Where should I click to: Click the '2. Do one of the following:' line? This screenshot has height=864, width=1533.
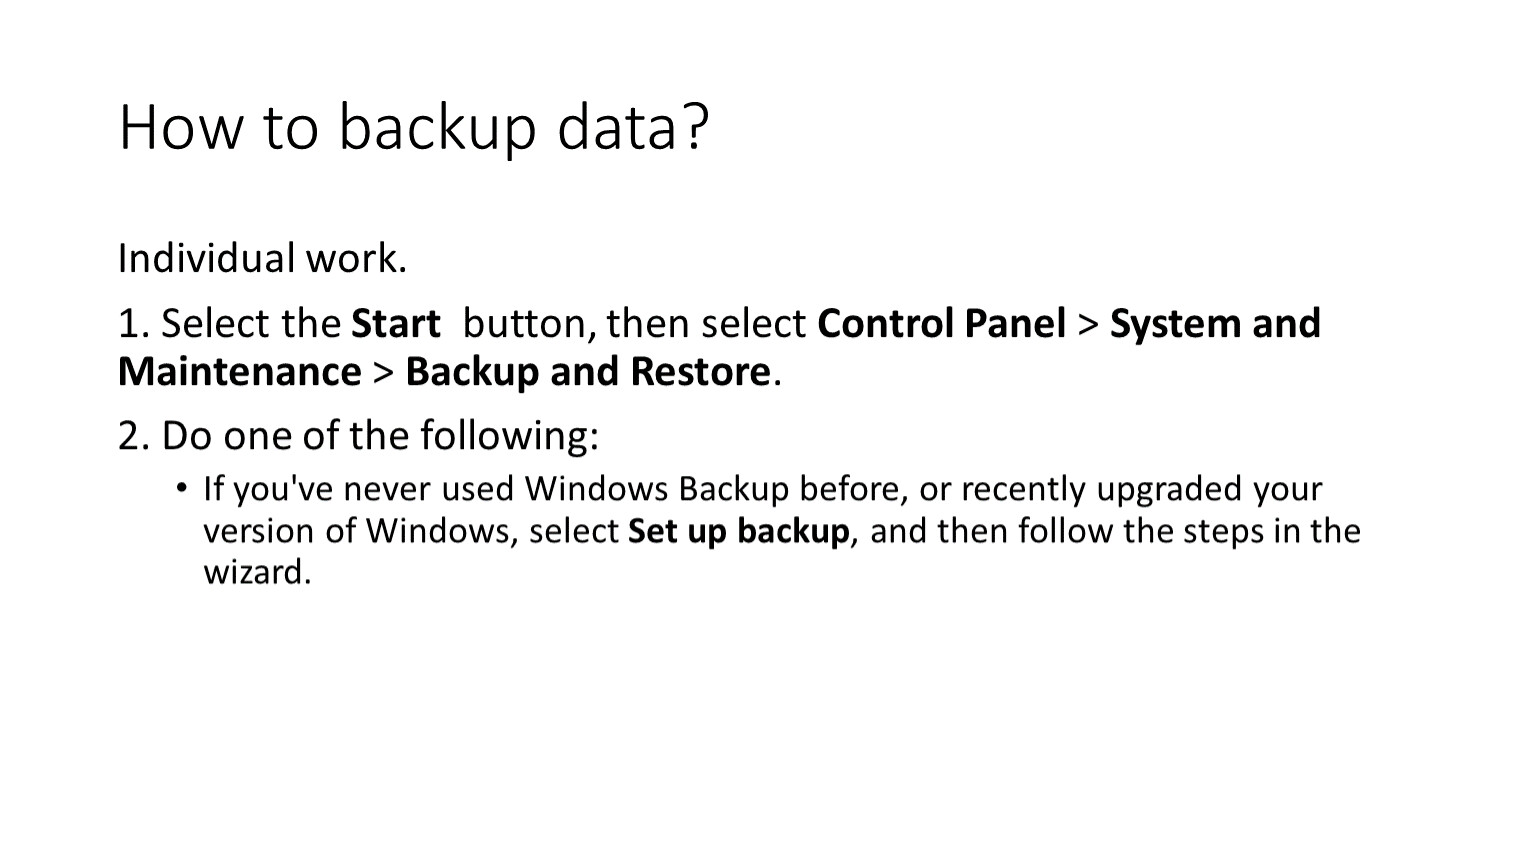coord(358,435)
